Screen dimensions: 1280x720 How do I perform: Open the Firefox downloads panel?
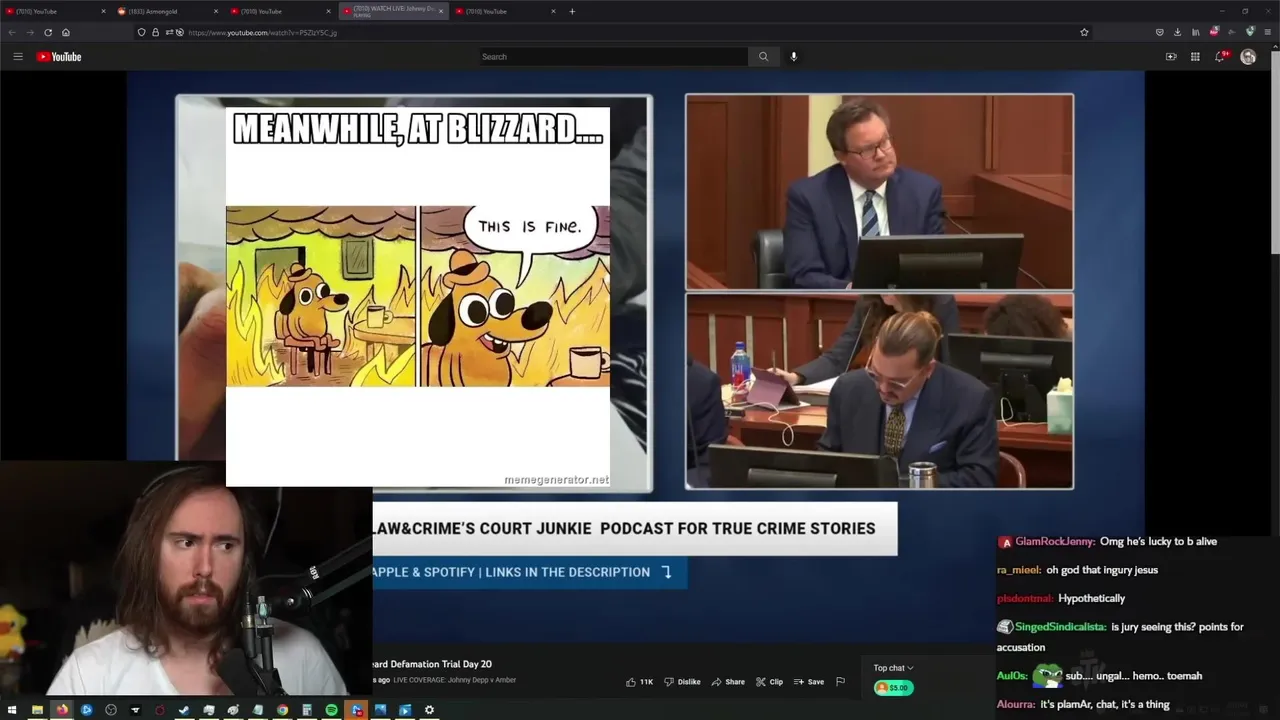[1177, 32]
